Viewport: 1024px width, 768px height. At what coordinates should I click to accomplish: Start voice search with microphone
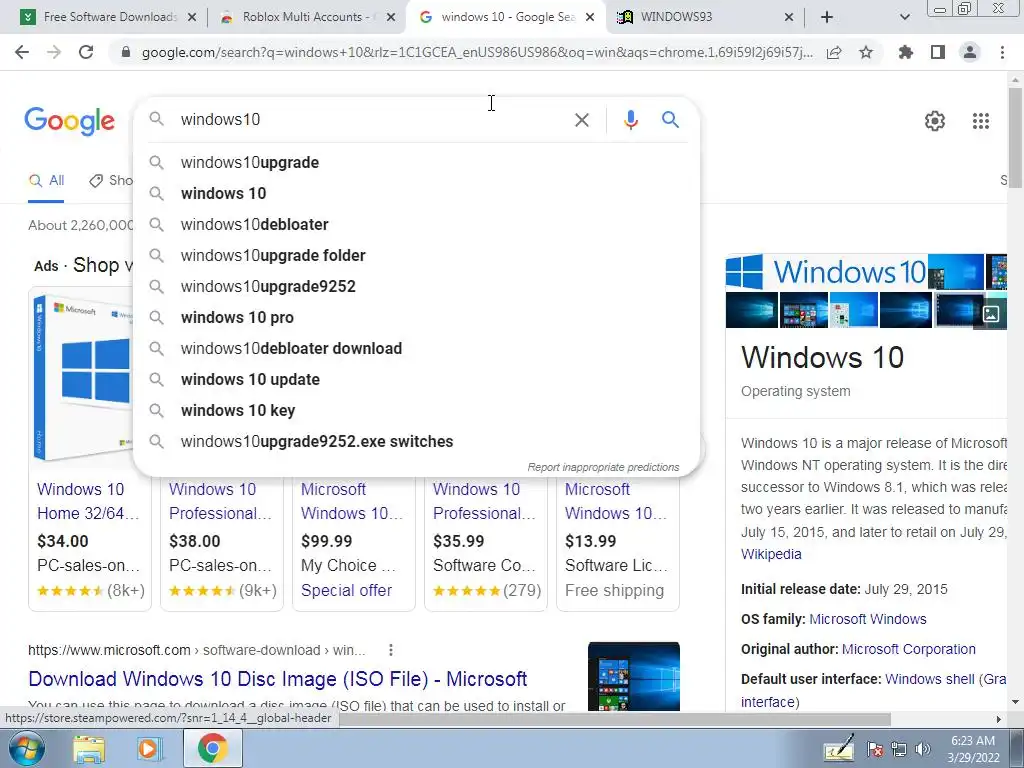click(630, 120)
